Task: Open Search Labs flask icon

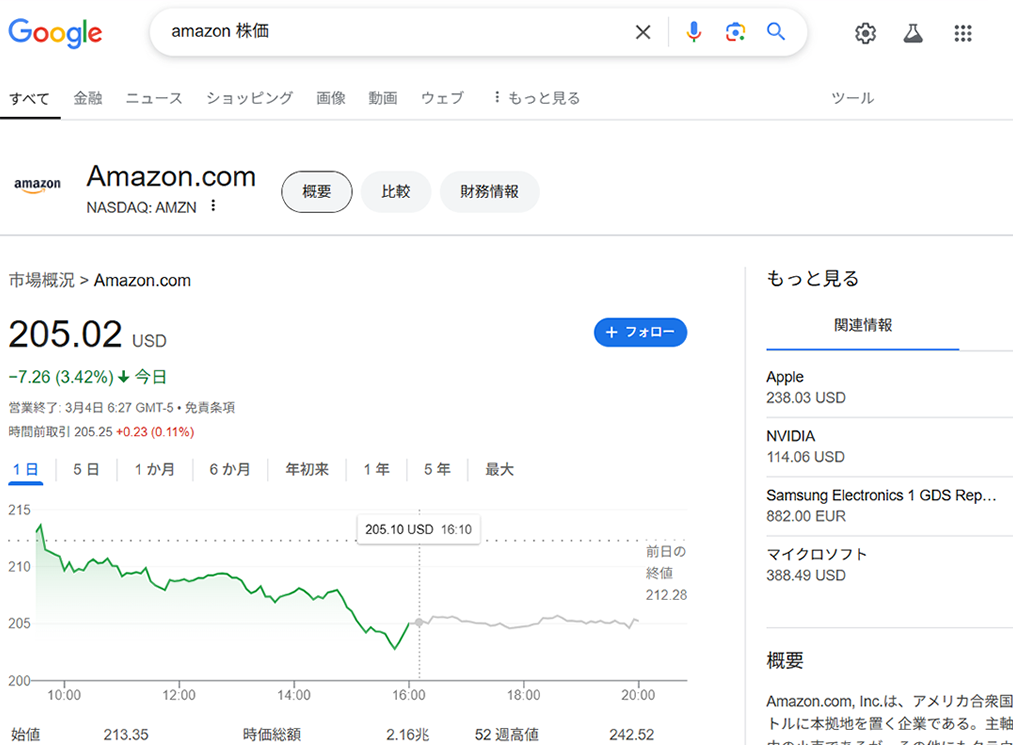Action: tap(913, 33)
